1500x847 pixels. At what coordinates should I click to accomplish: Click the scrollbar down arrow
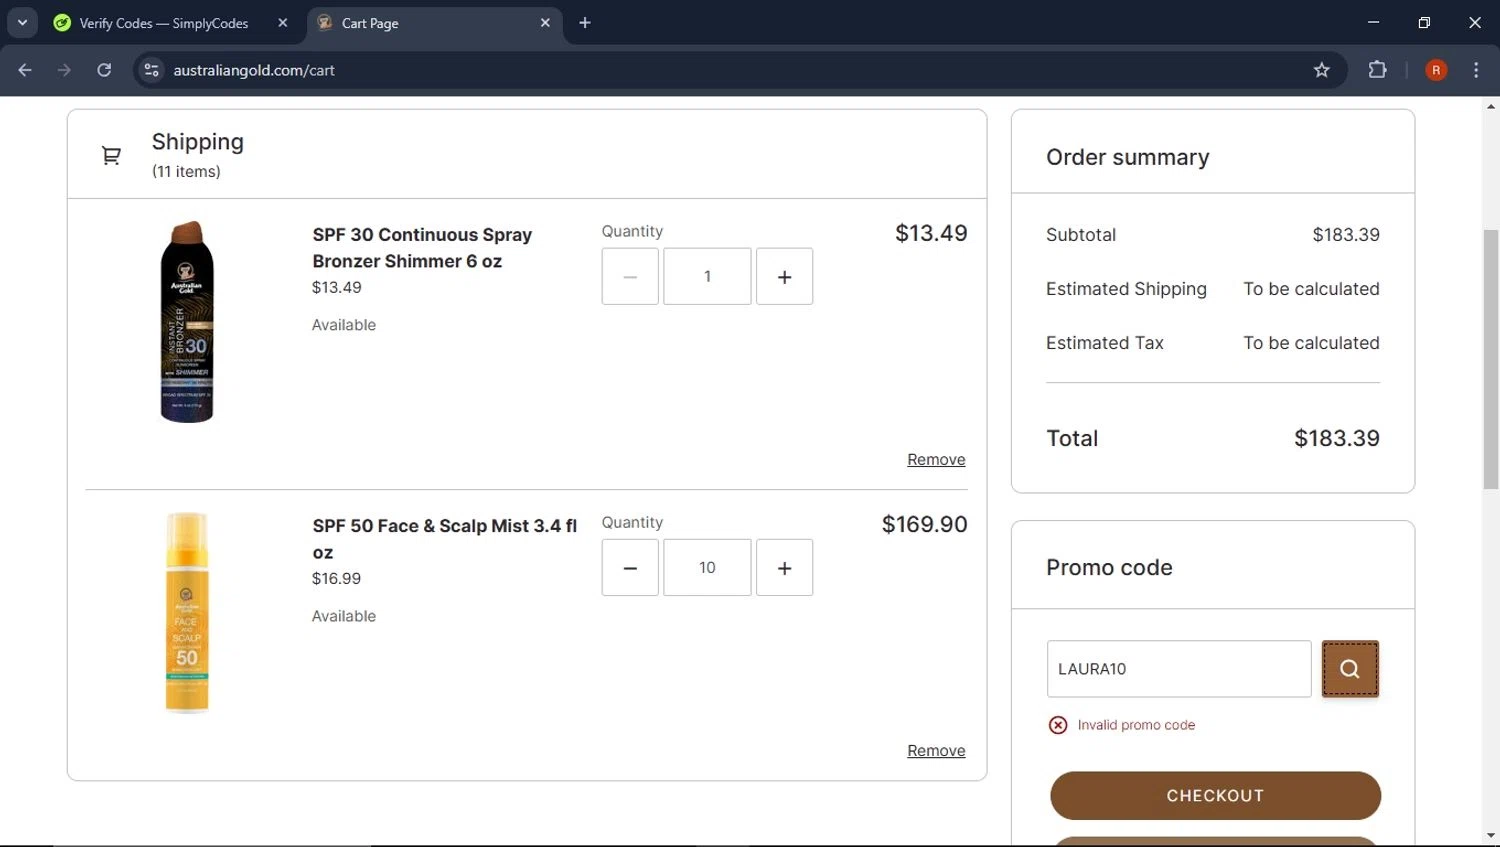1491,835
